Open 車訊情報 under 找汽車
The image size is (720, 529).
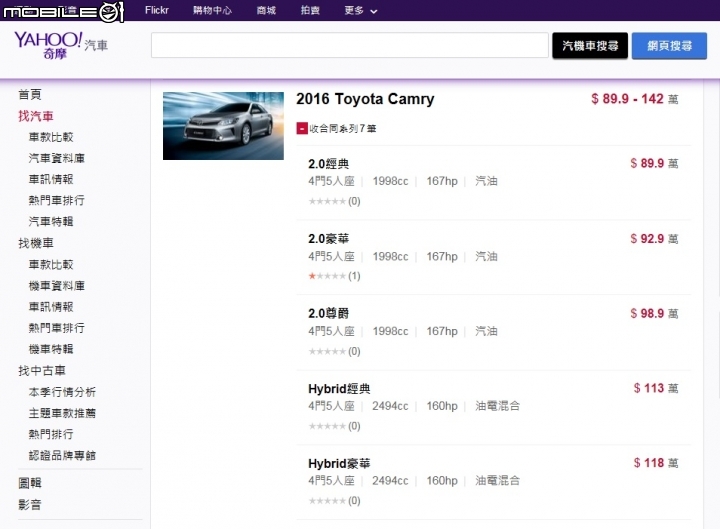(x=51, y=179)
